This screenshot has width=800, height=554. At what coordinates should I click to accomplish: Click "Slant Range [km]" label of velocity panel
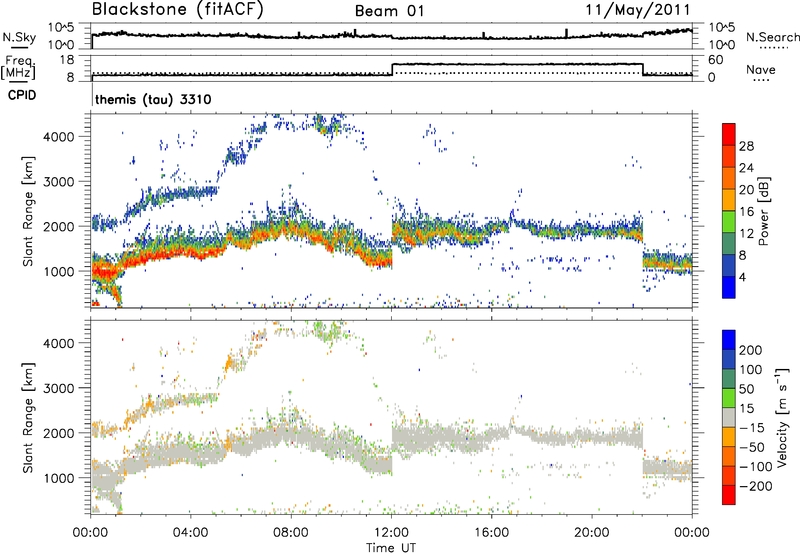[x=28, y=418]
